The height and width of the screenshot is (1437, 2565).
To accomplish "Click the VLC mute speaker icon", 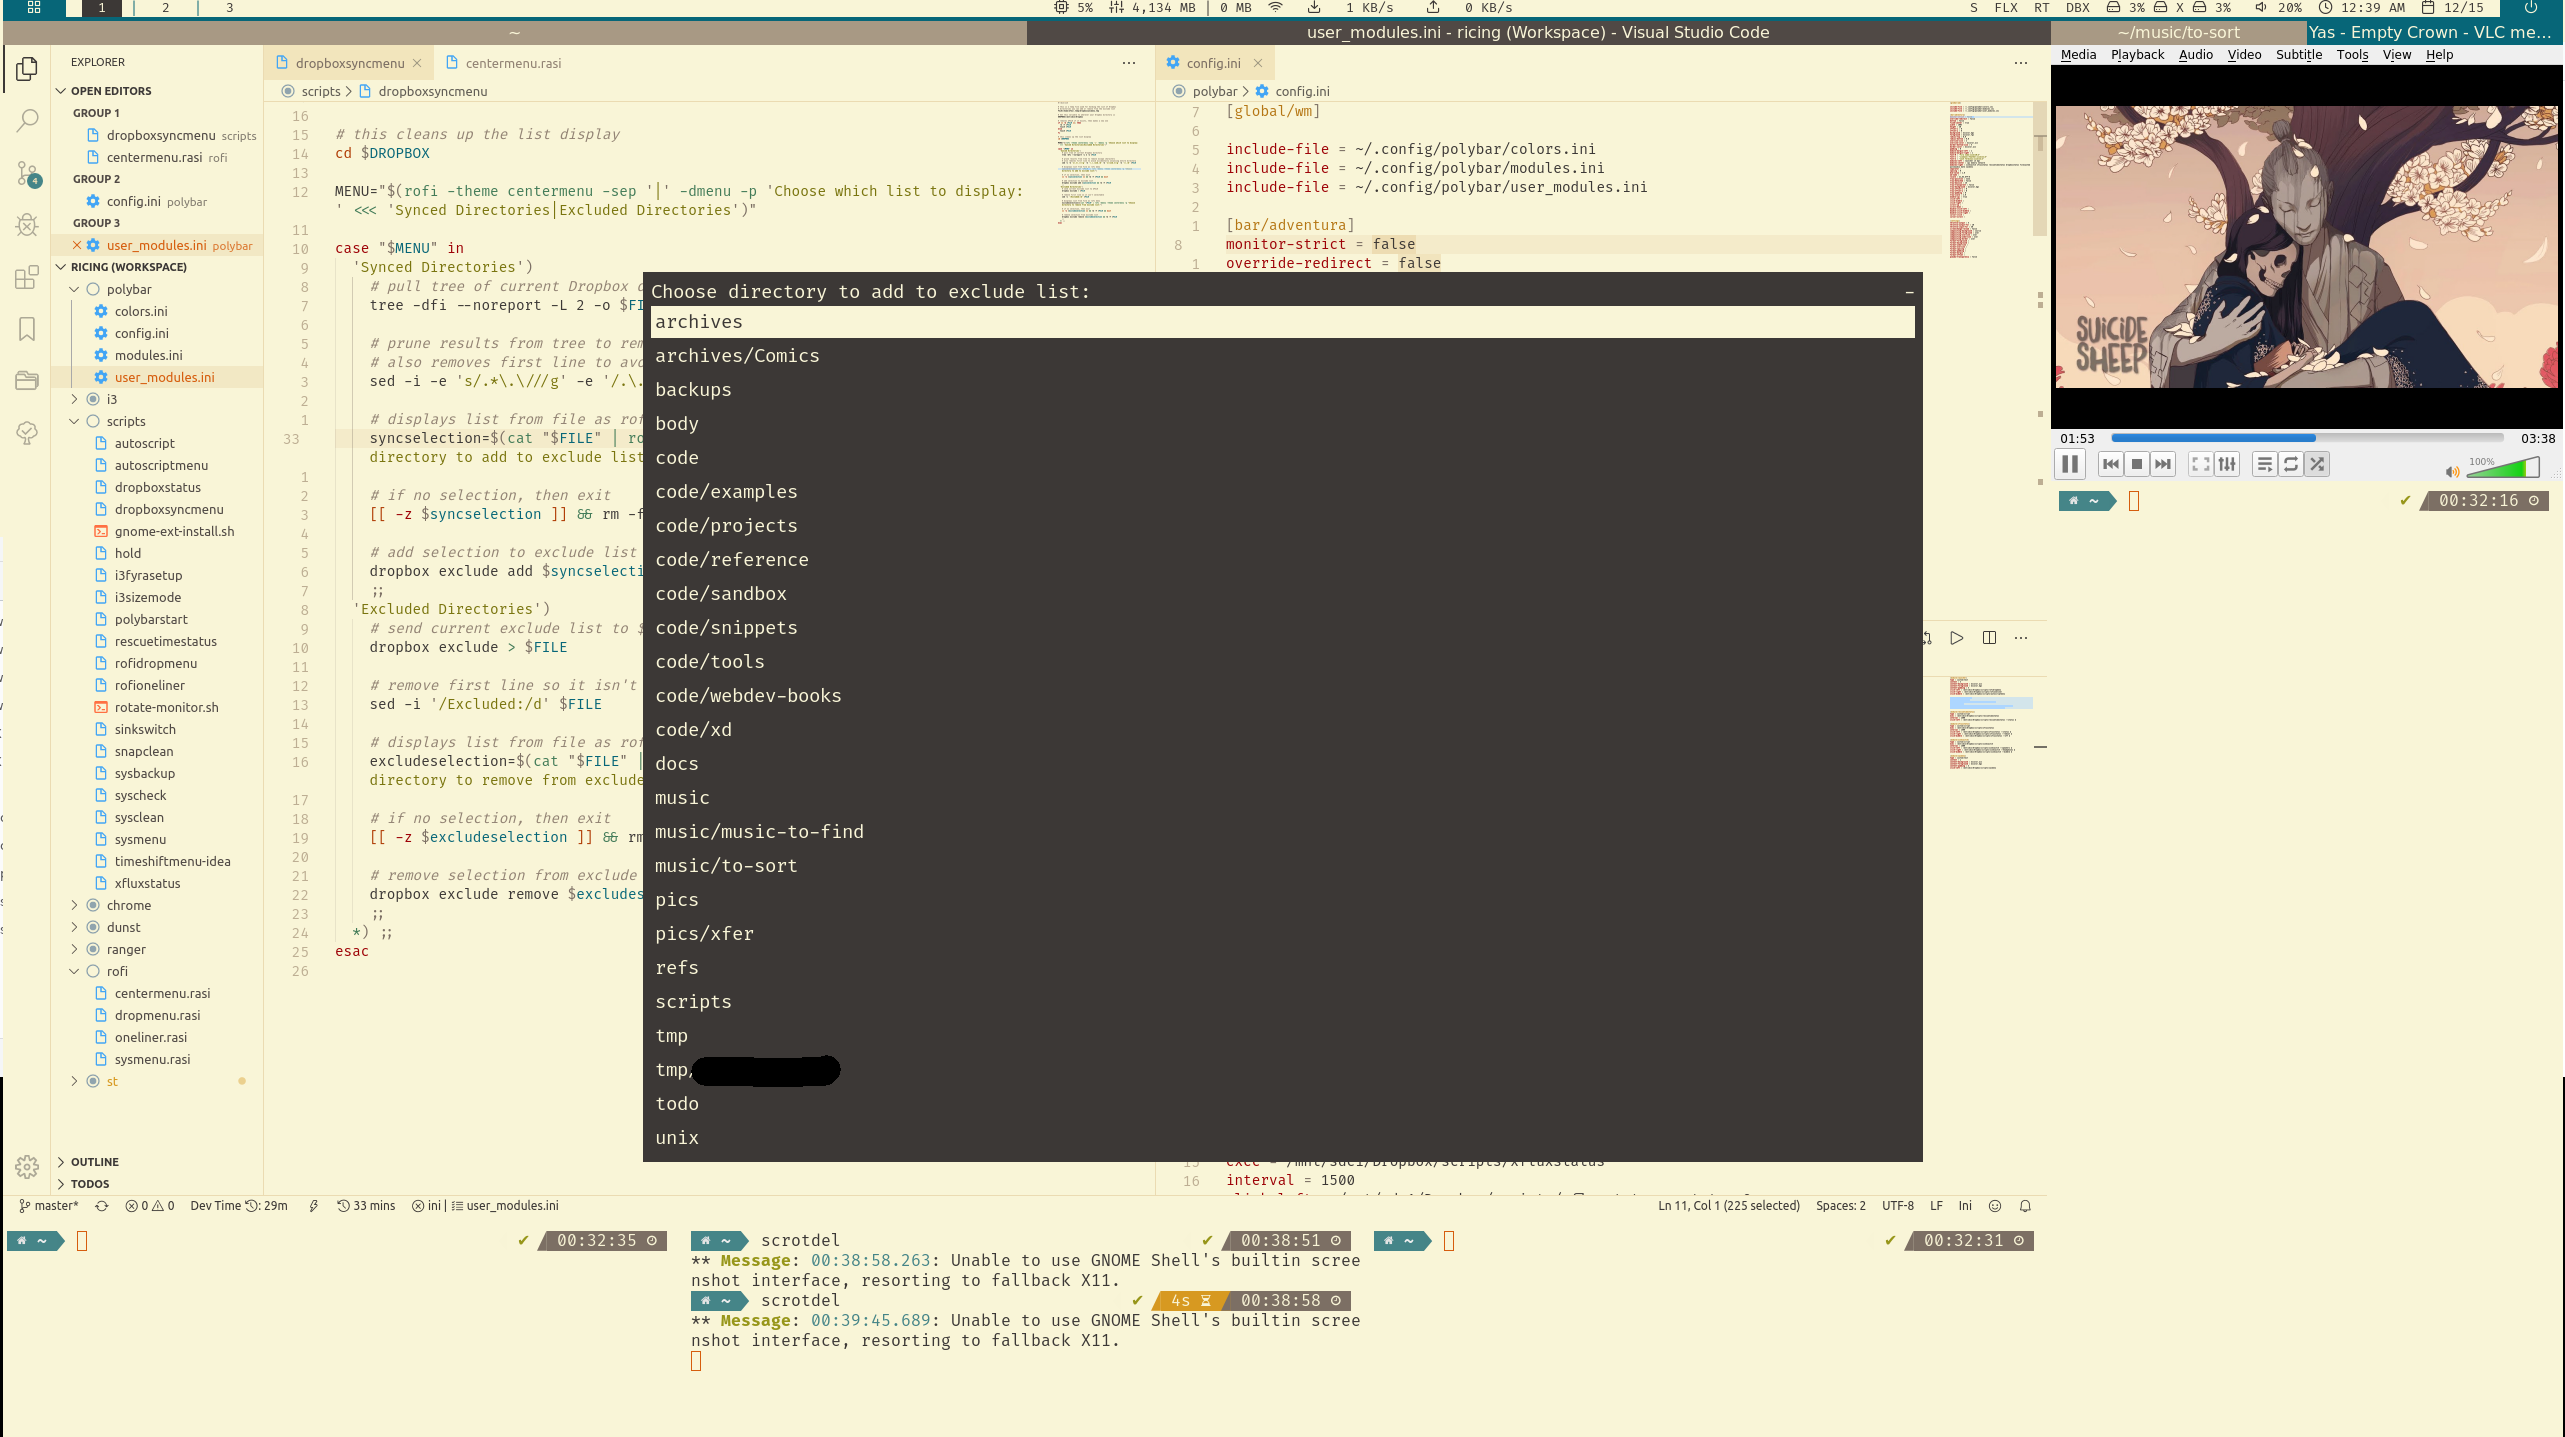I will pyautogui.click(x=2452, y=471).
